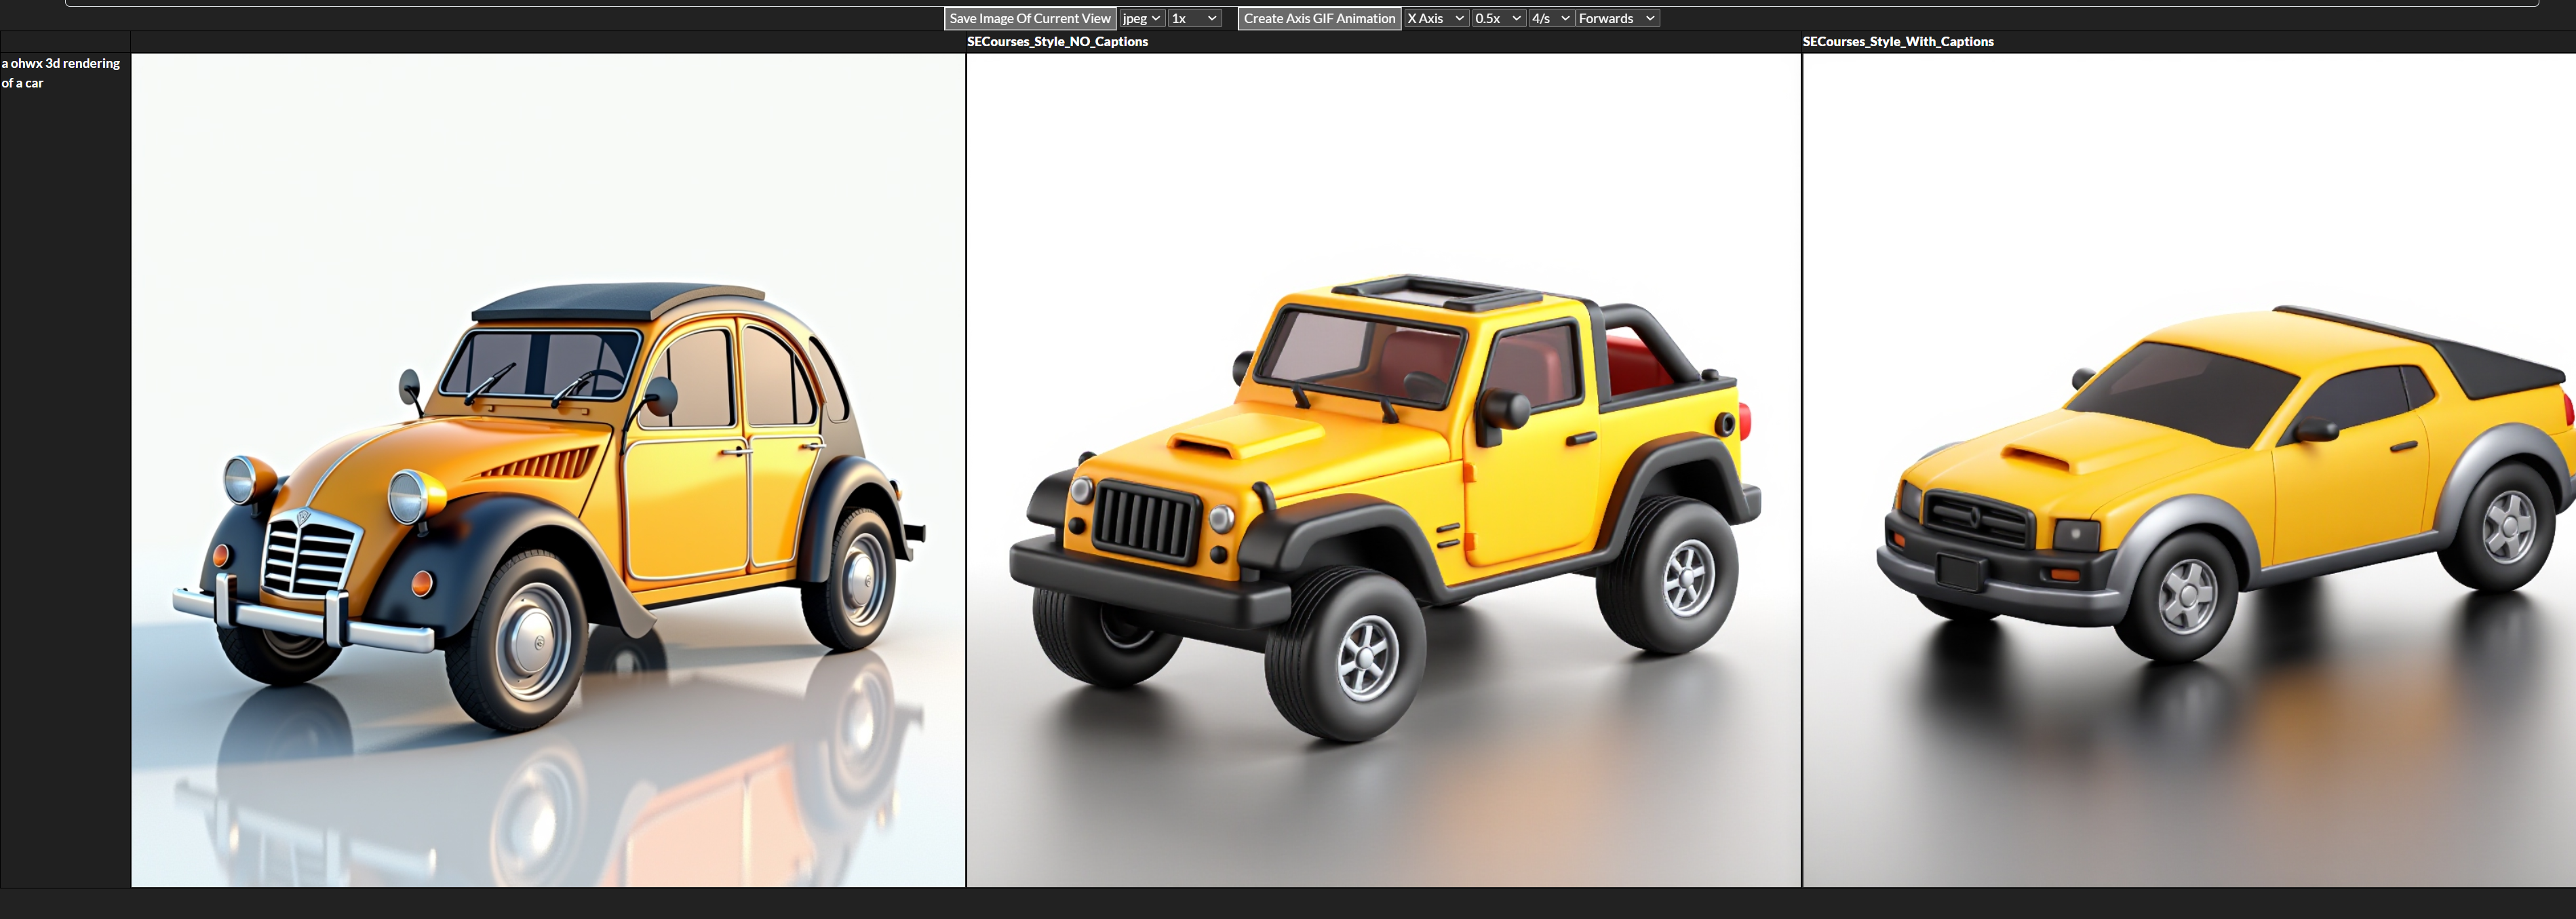This screenshot has width=2576, height=919.
Task: Open the jpeg image format dropdown
Action: [x=1141, y=18]
